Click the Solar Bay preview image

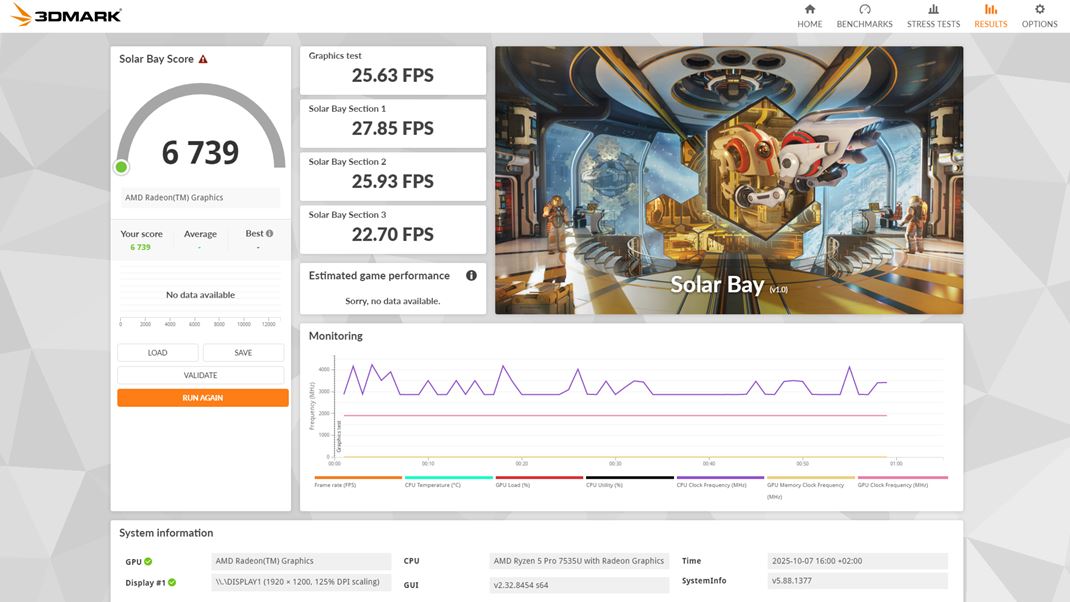click(728, 178)
